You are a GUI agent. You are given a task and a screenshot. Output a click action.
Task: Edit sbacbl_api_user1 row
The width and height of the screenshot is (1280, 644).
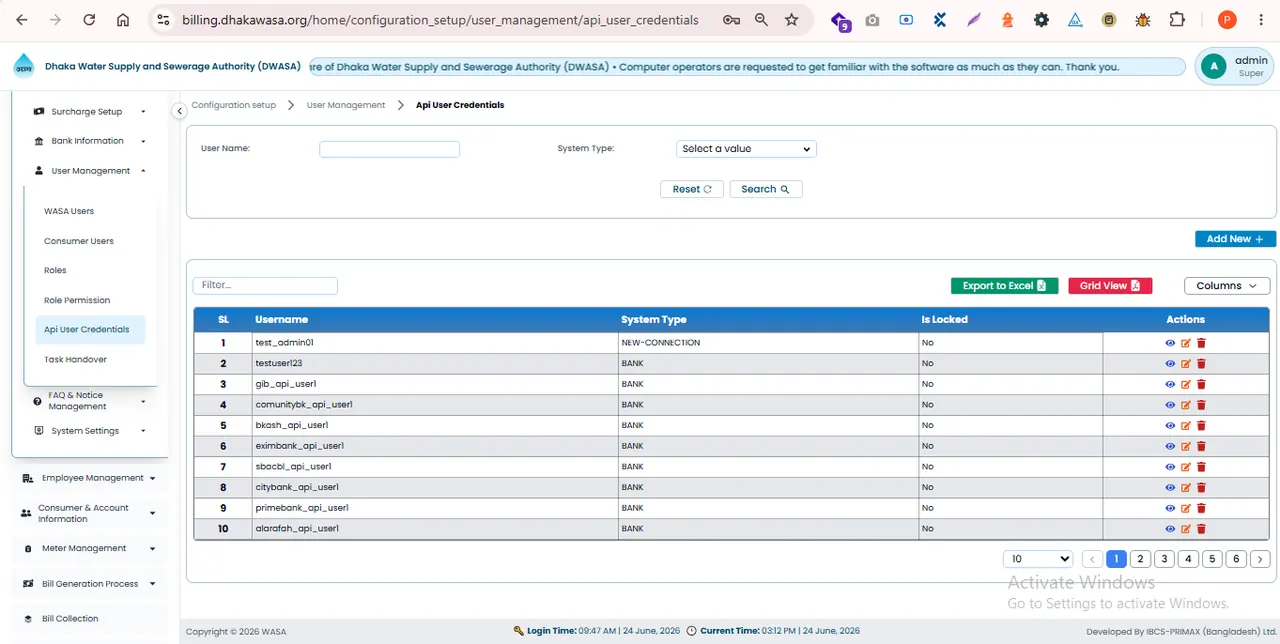(1186, 467)
